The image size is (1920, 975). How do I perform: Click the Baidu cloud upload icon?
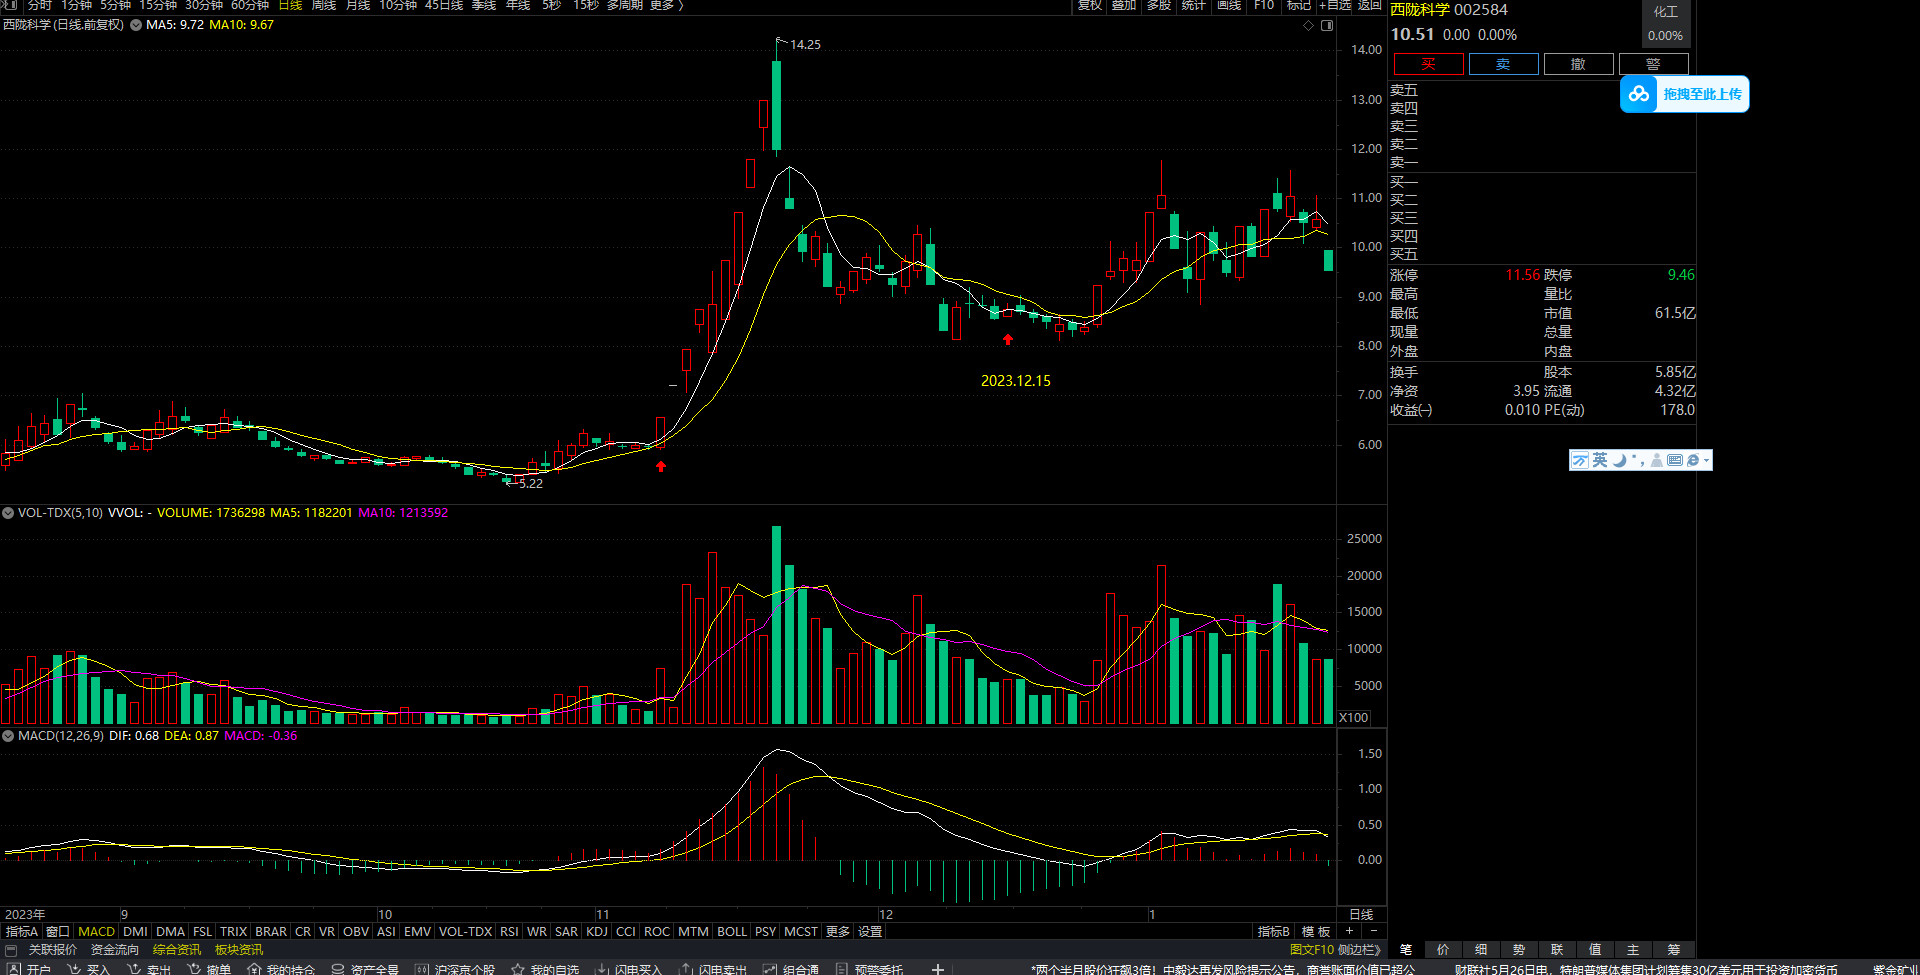click(x=1639, y=94)
